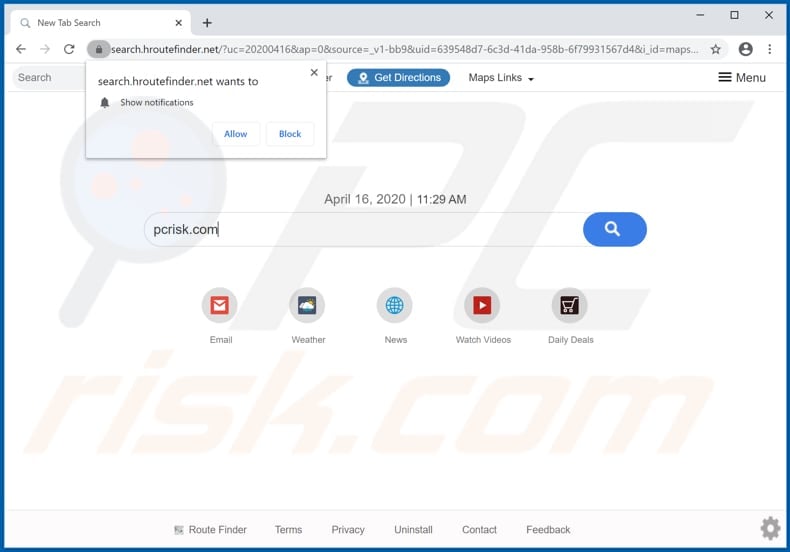Click the main search box containing pcrisk.com
Viewport: 790px width, 552px height.
[364, 229]
